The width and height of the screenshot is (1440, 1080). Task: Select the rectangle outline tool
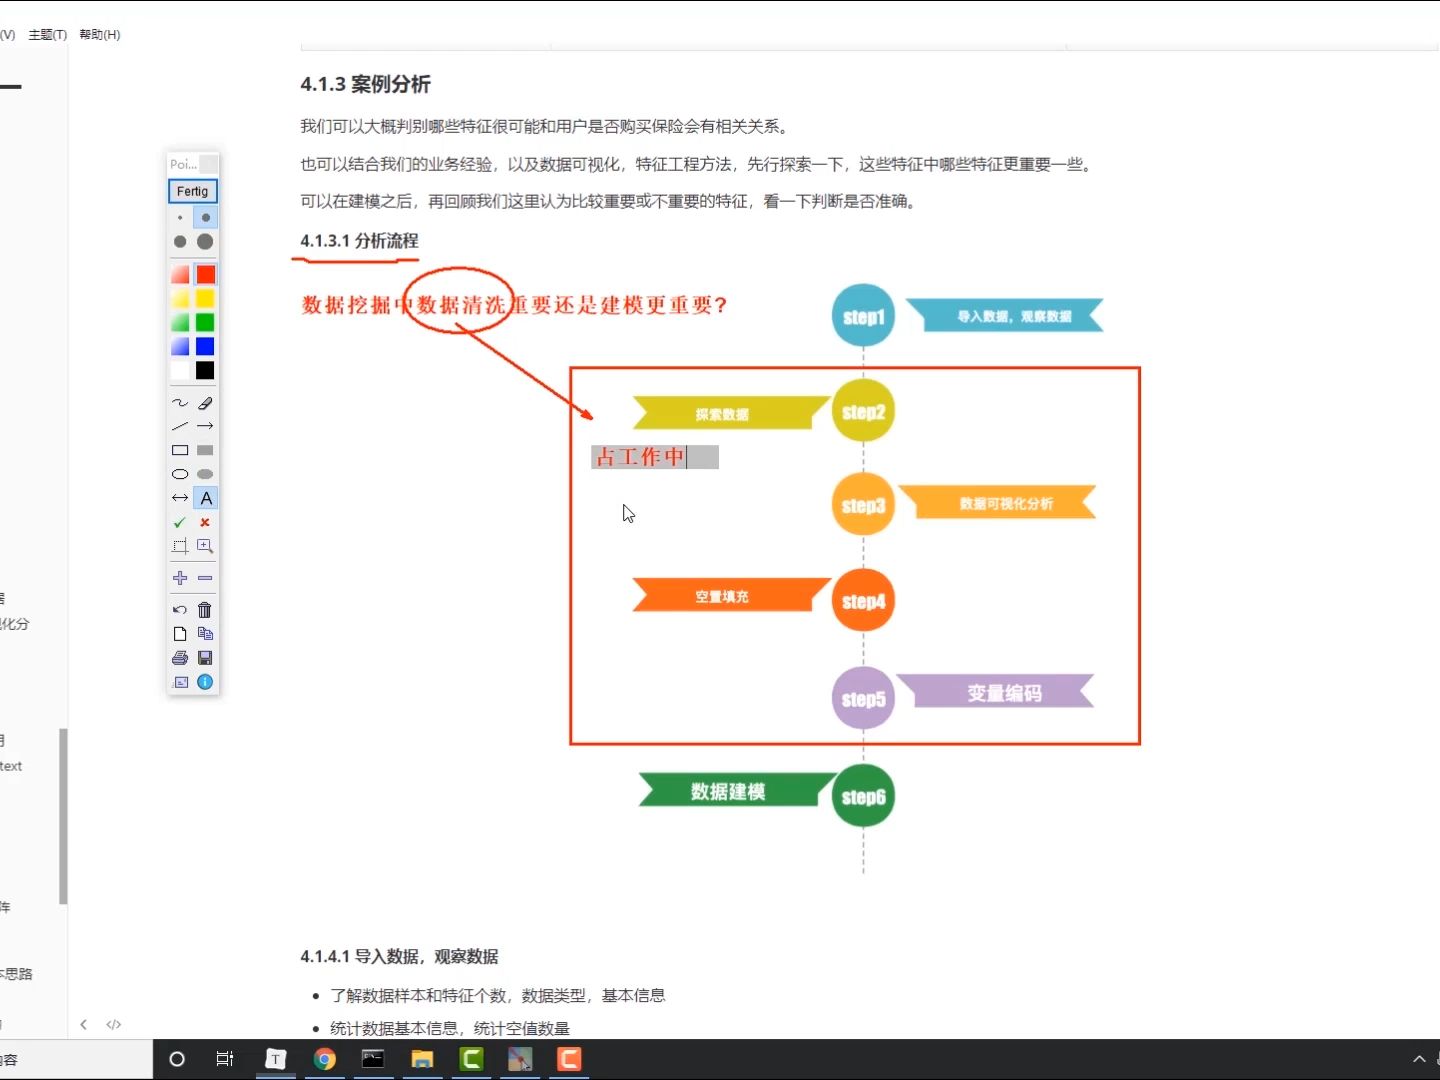click(180, 450)
